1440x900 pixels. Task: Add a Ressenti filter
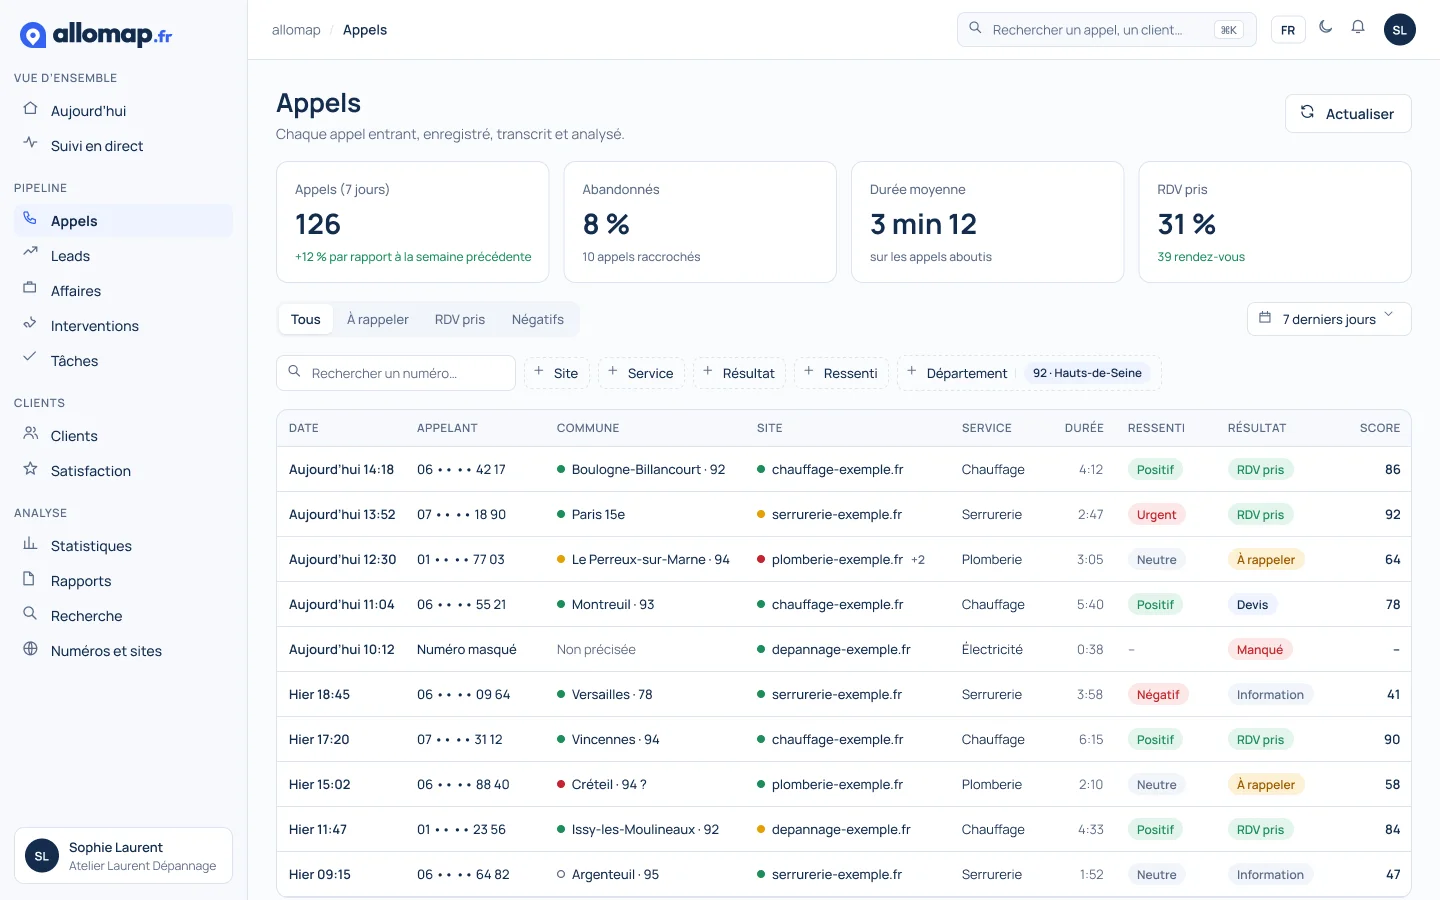[x=841, y=373]
